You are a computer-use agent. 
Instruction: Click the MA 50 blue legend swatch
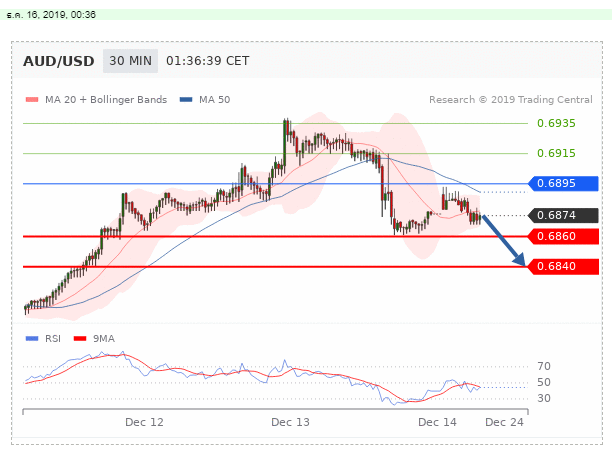[x=186, y=100]
